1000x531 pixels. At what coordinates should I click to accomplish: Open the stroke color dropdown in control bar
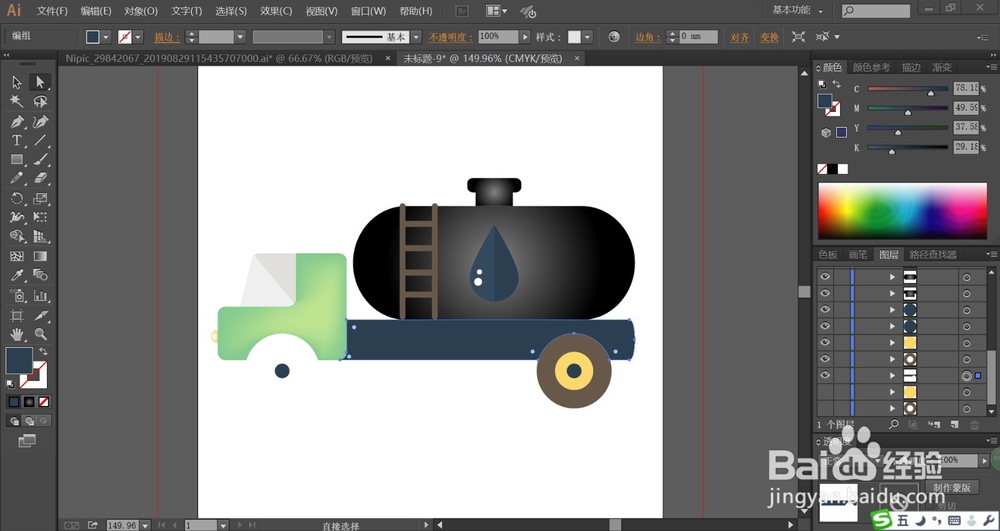(x=138, y=37)
